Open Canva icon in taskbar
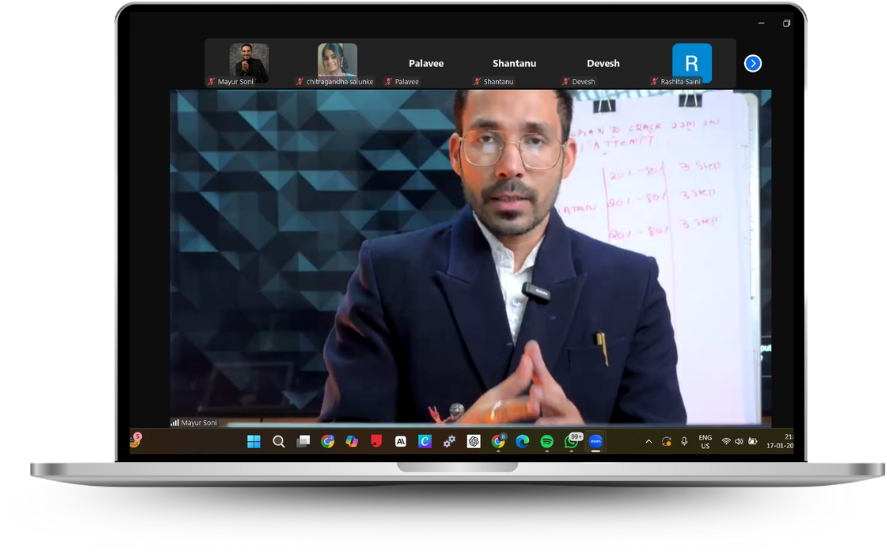The width and height of the screenshot is (887, 560). [425, 441]
